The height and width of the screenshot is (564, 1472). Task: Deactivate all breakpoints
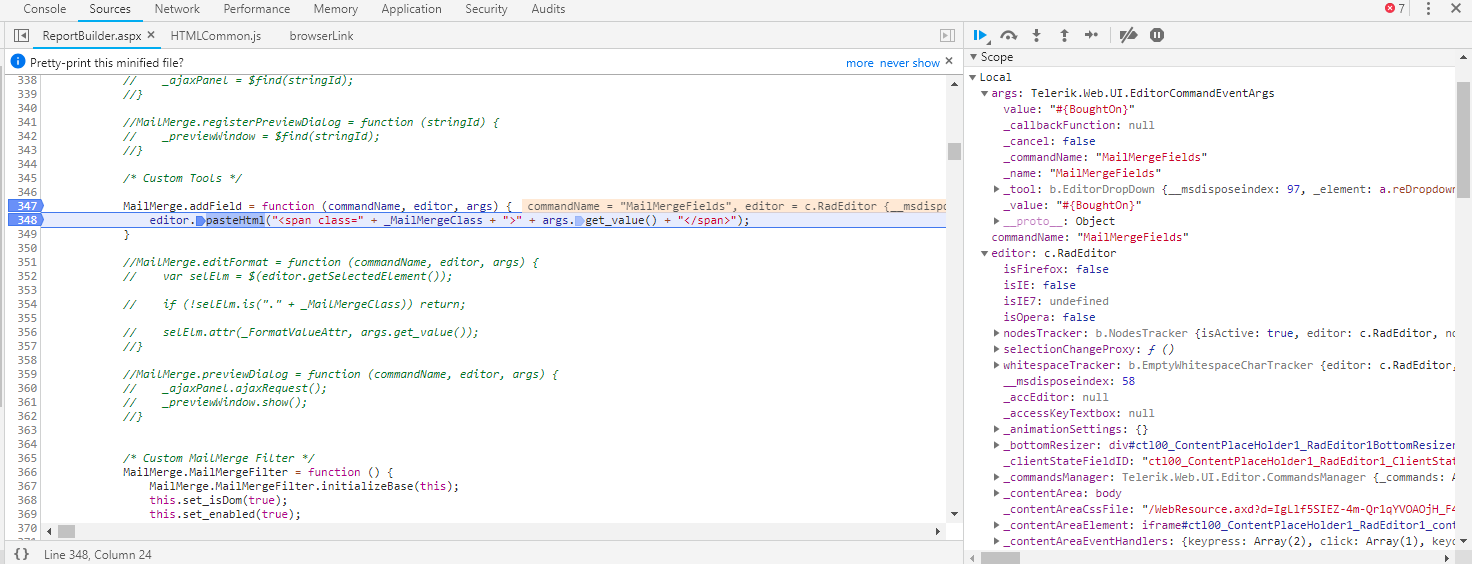(x=1128, y=35)
